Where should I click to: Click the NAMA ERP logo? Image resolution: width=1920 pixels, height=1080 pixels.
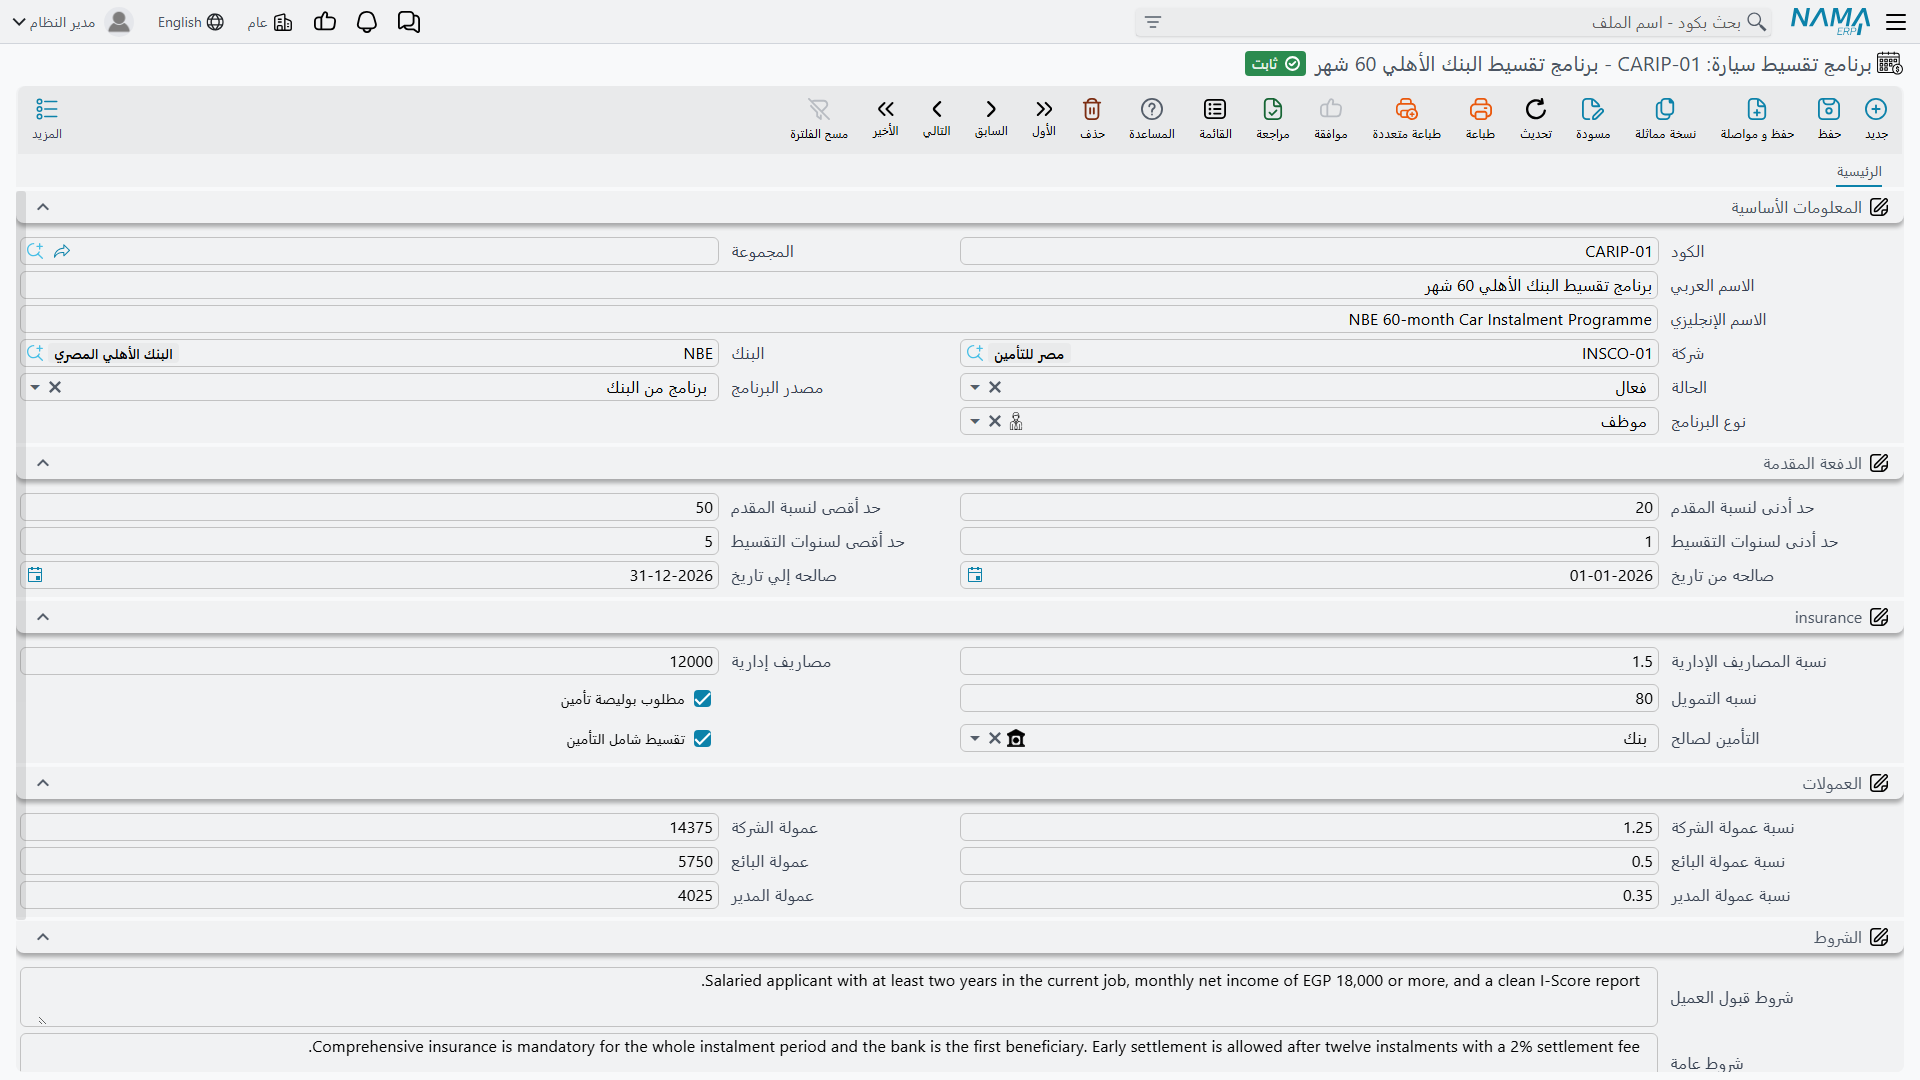click(x=1830, y=21)
